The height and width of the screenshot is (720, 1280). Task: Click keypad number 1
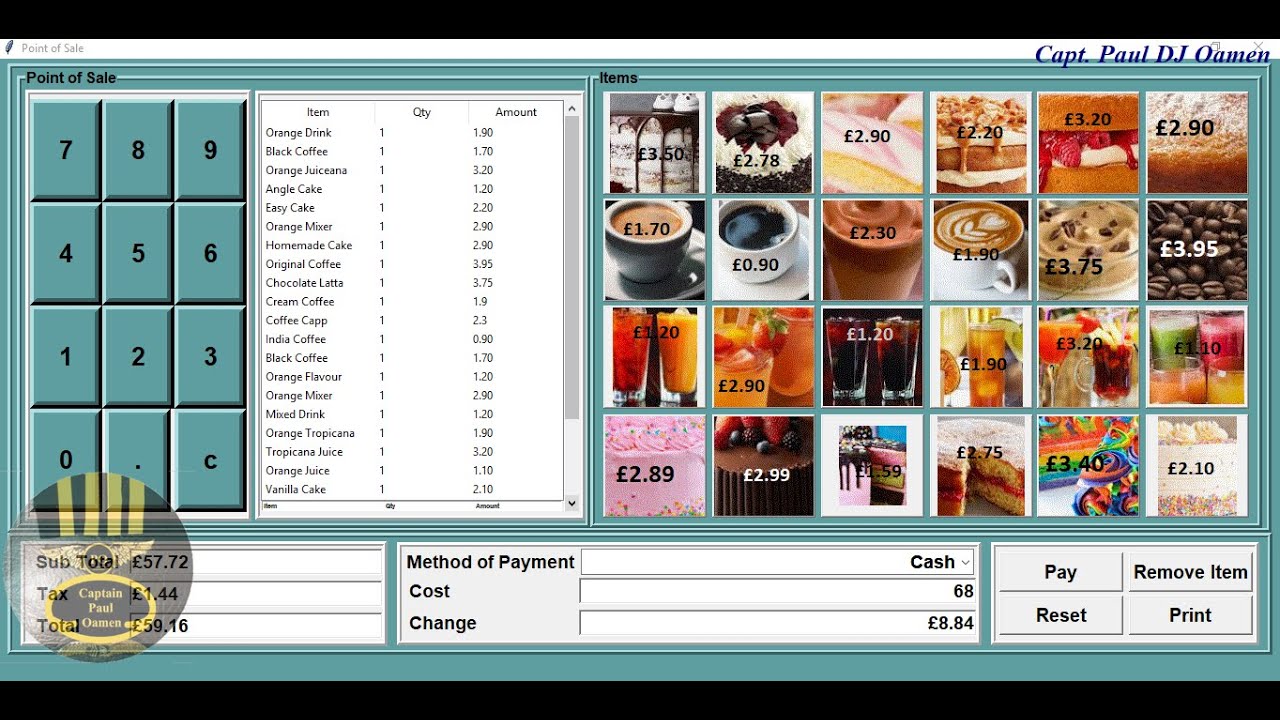click(66, 356)
